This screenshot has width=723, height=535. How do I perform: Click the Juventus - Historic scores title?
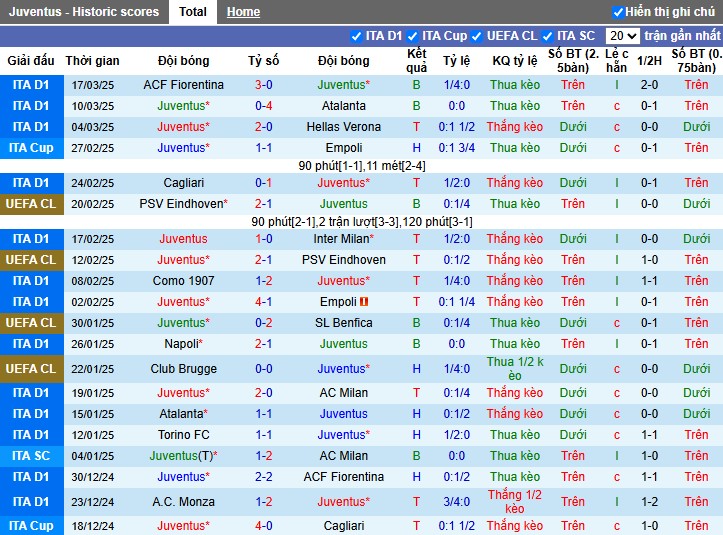pos(84,12)
